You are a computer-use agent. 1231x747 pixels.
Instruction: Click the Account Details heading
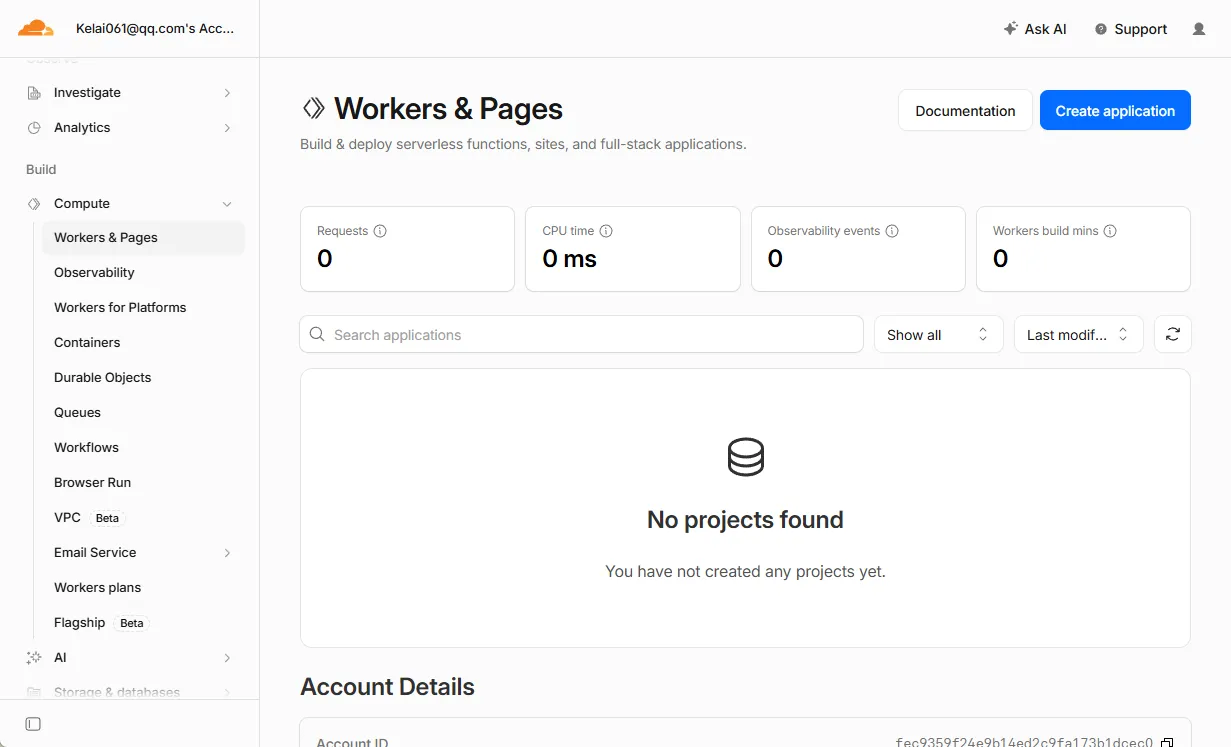pos(387,687)
